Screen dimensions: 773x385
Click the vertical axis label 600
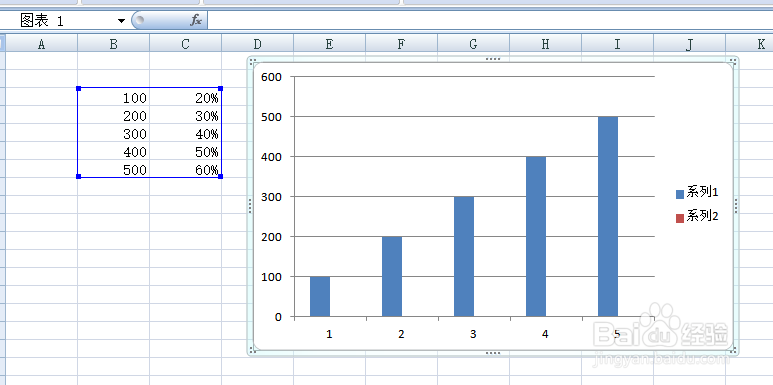tap(272, 77)
